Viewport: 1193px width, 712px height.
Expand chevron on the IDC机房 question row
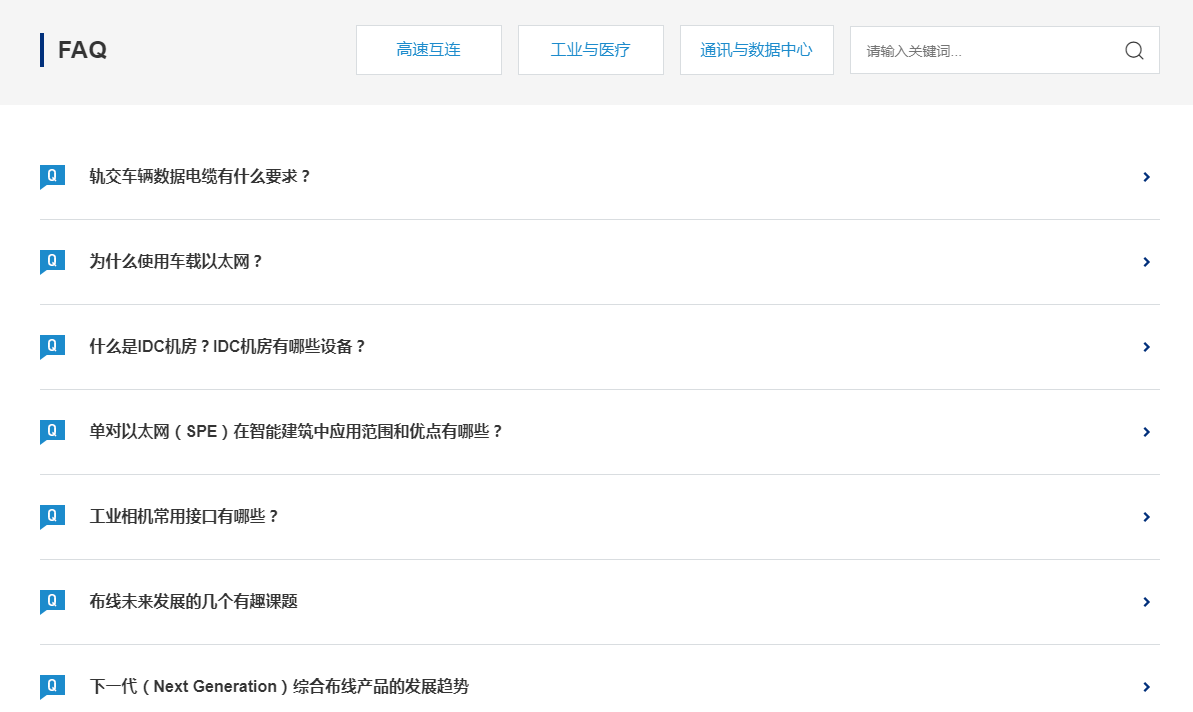pyautogui.click(x=1146, y=347)
